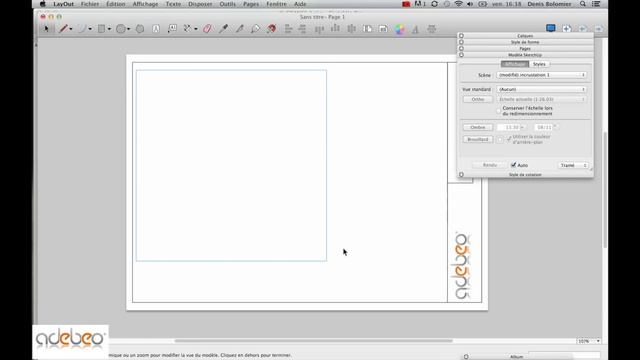Screen dimensions: 640x360
Task: Click the Brouillard button
Action: coord(478,139)
